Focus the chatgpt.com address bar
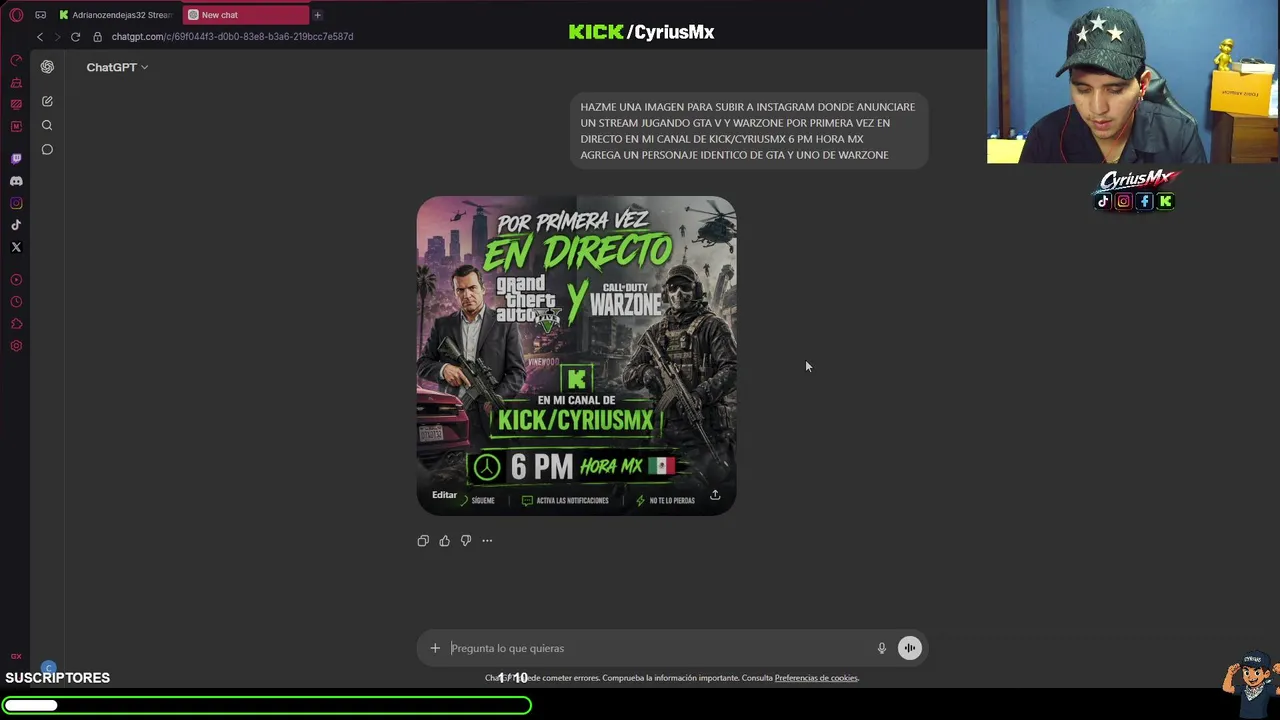 (x=232, y=37)
